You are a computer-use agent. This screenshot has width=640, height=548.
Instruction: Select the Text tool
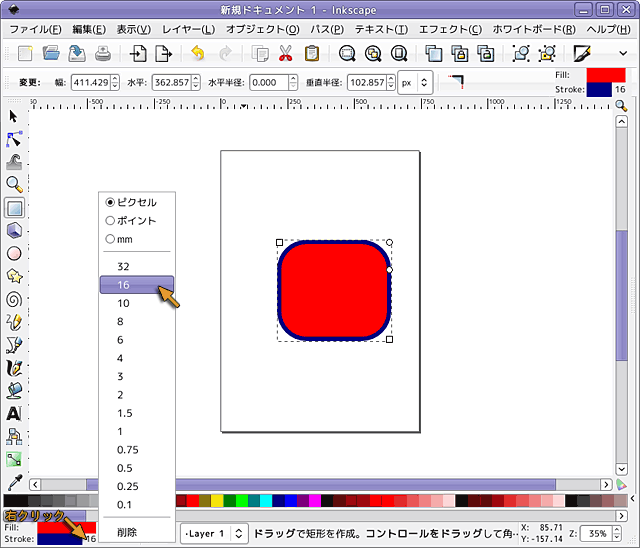14,413
